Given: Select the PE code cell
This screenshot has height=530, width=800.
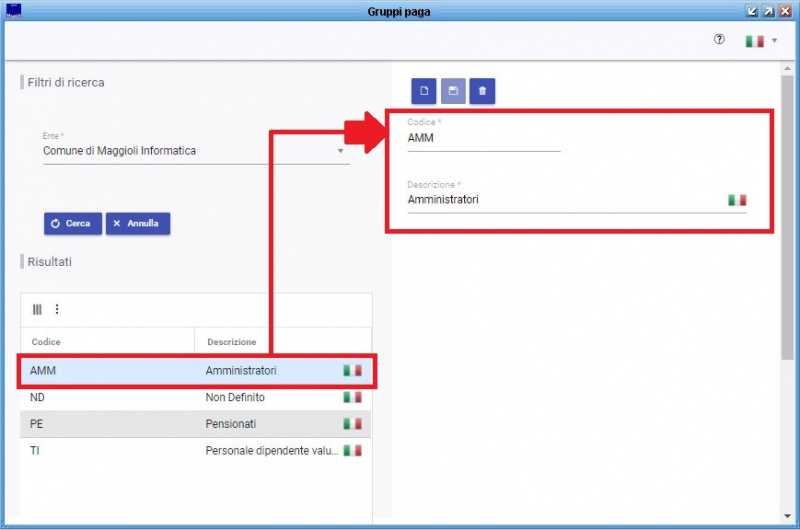Looking at the screenshot, I should (x=36, y=424).
